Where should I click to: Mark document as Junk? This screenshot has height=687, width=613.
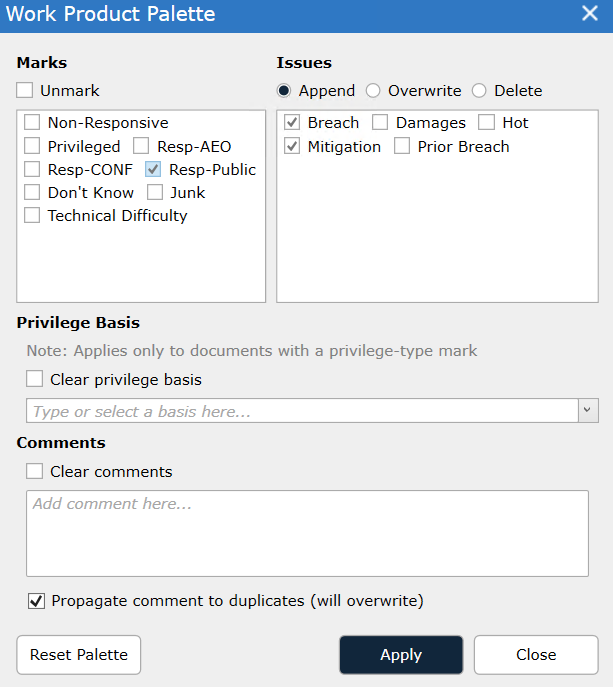tap(155, 192)
